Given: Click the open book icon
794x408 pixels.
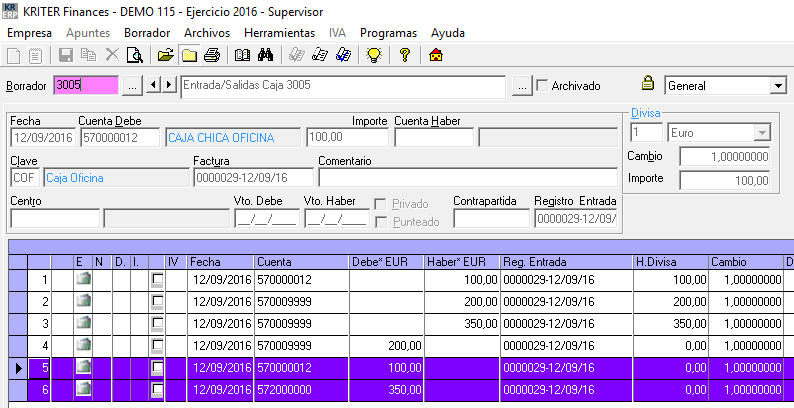Looking at the screenshot, I should click(242, 55).
